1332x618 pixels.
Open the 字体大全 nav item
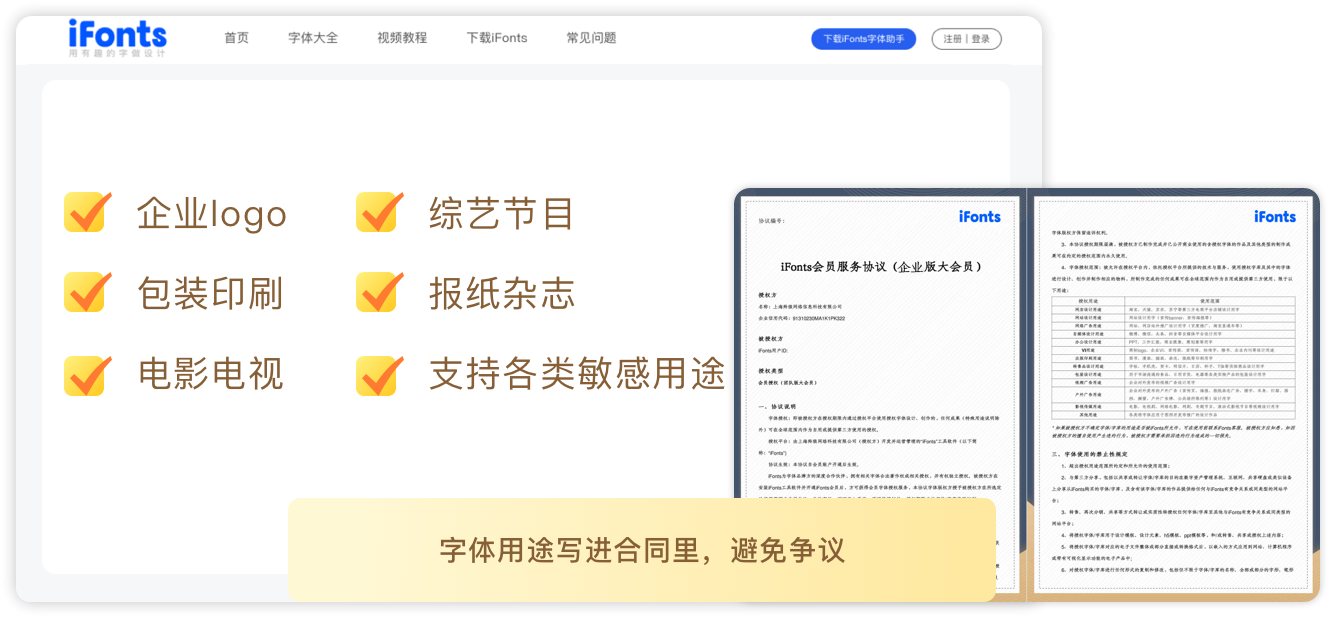tap(313, 38)
